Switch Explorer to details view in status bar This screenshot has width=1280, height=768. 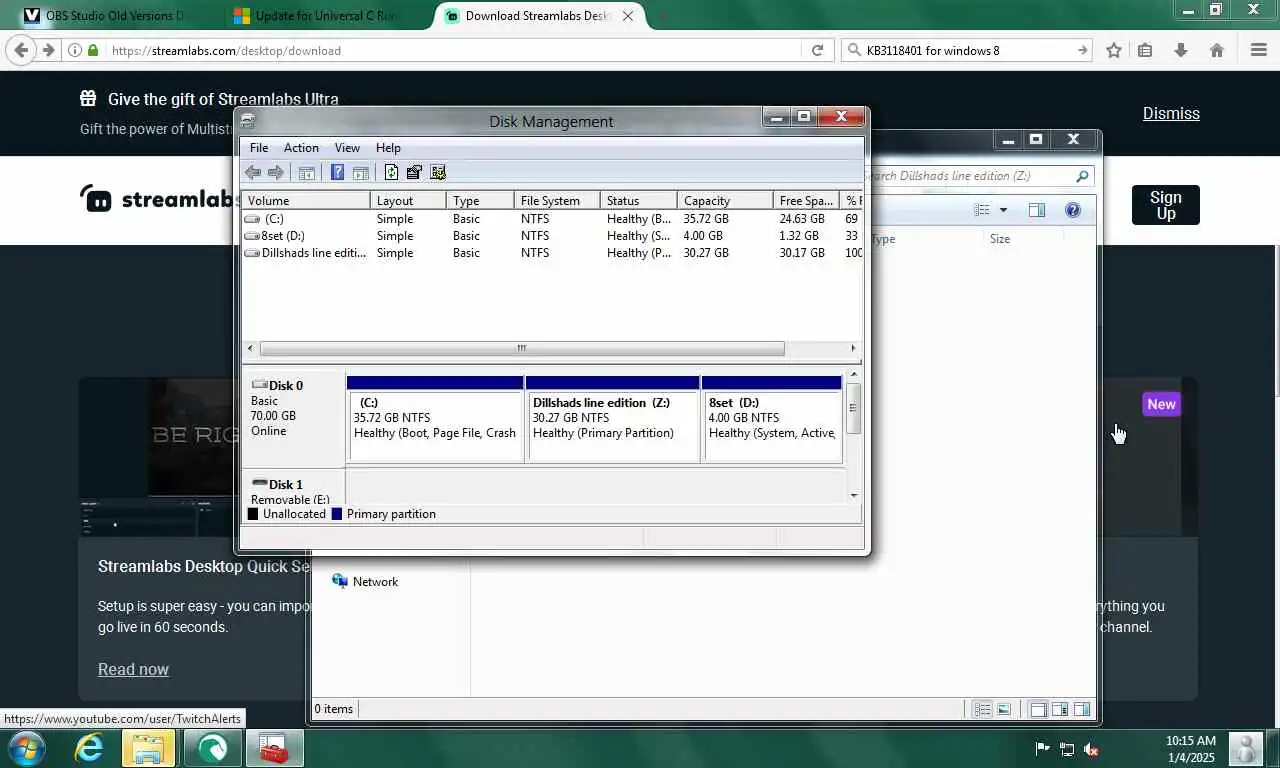click(983, 709)
